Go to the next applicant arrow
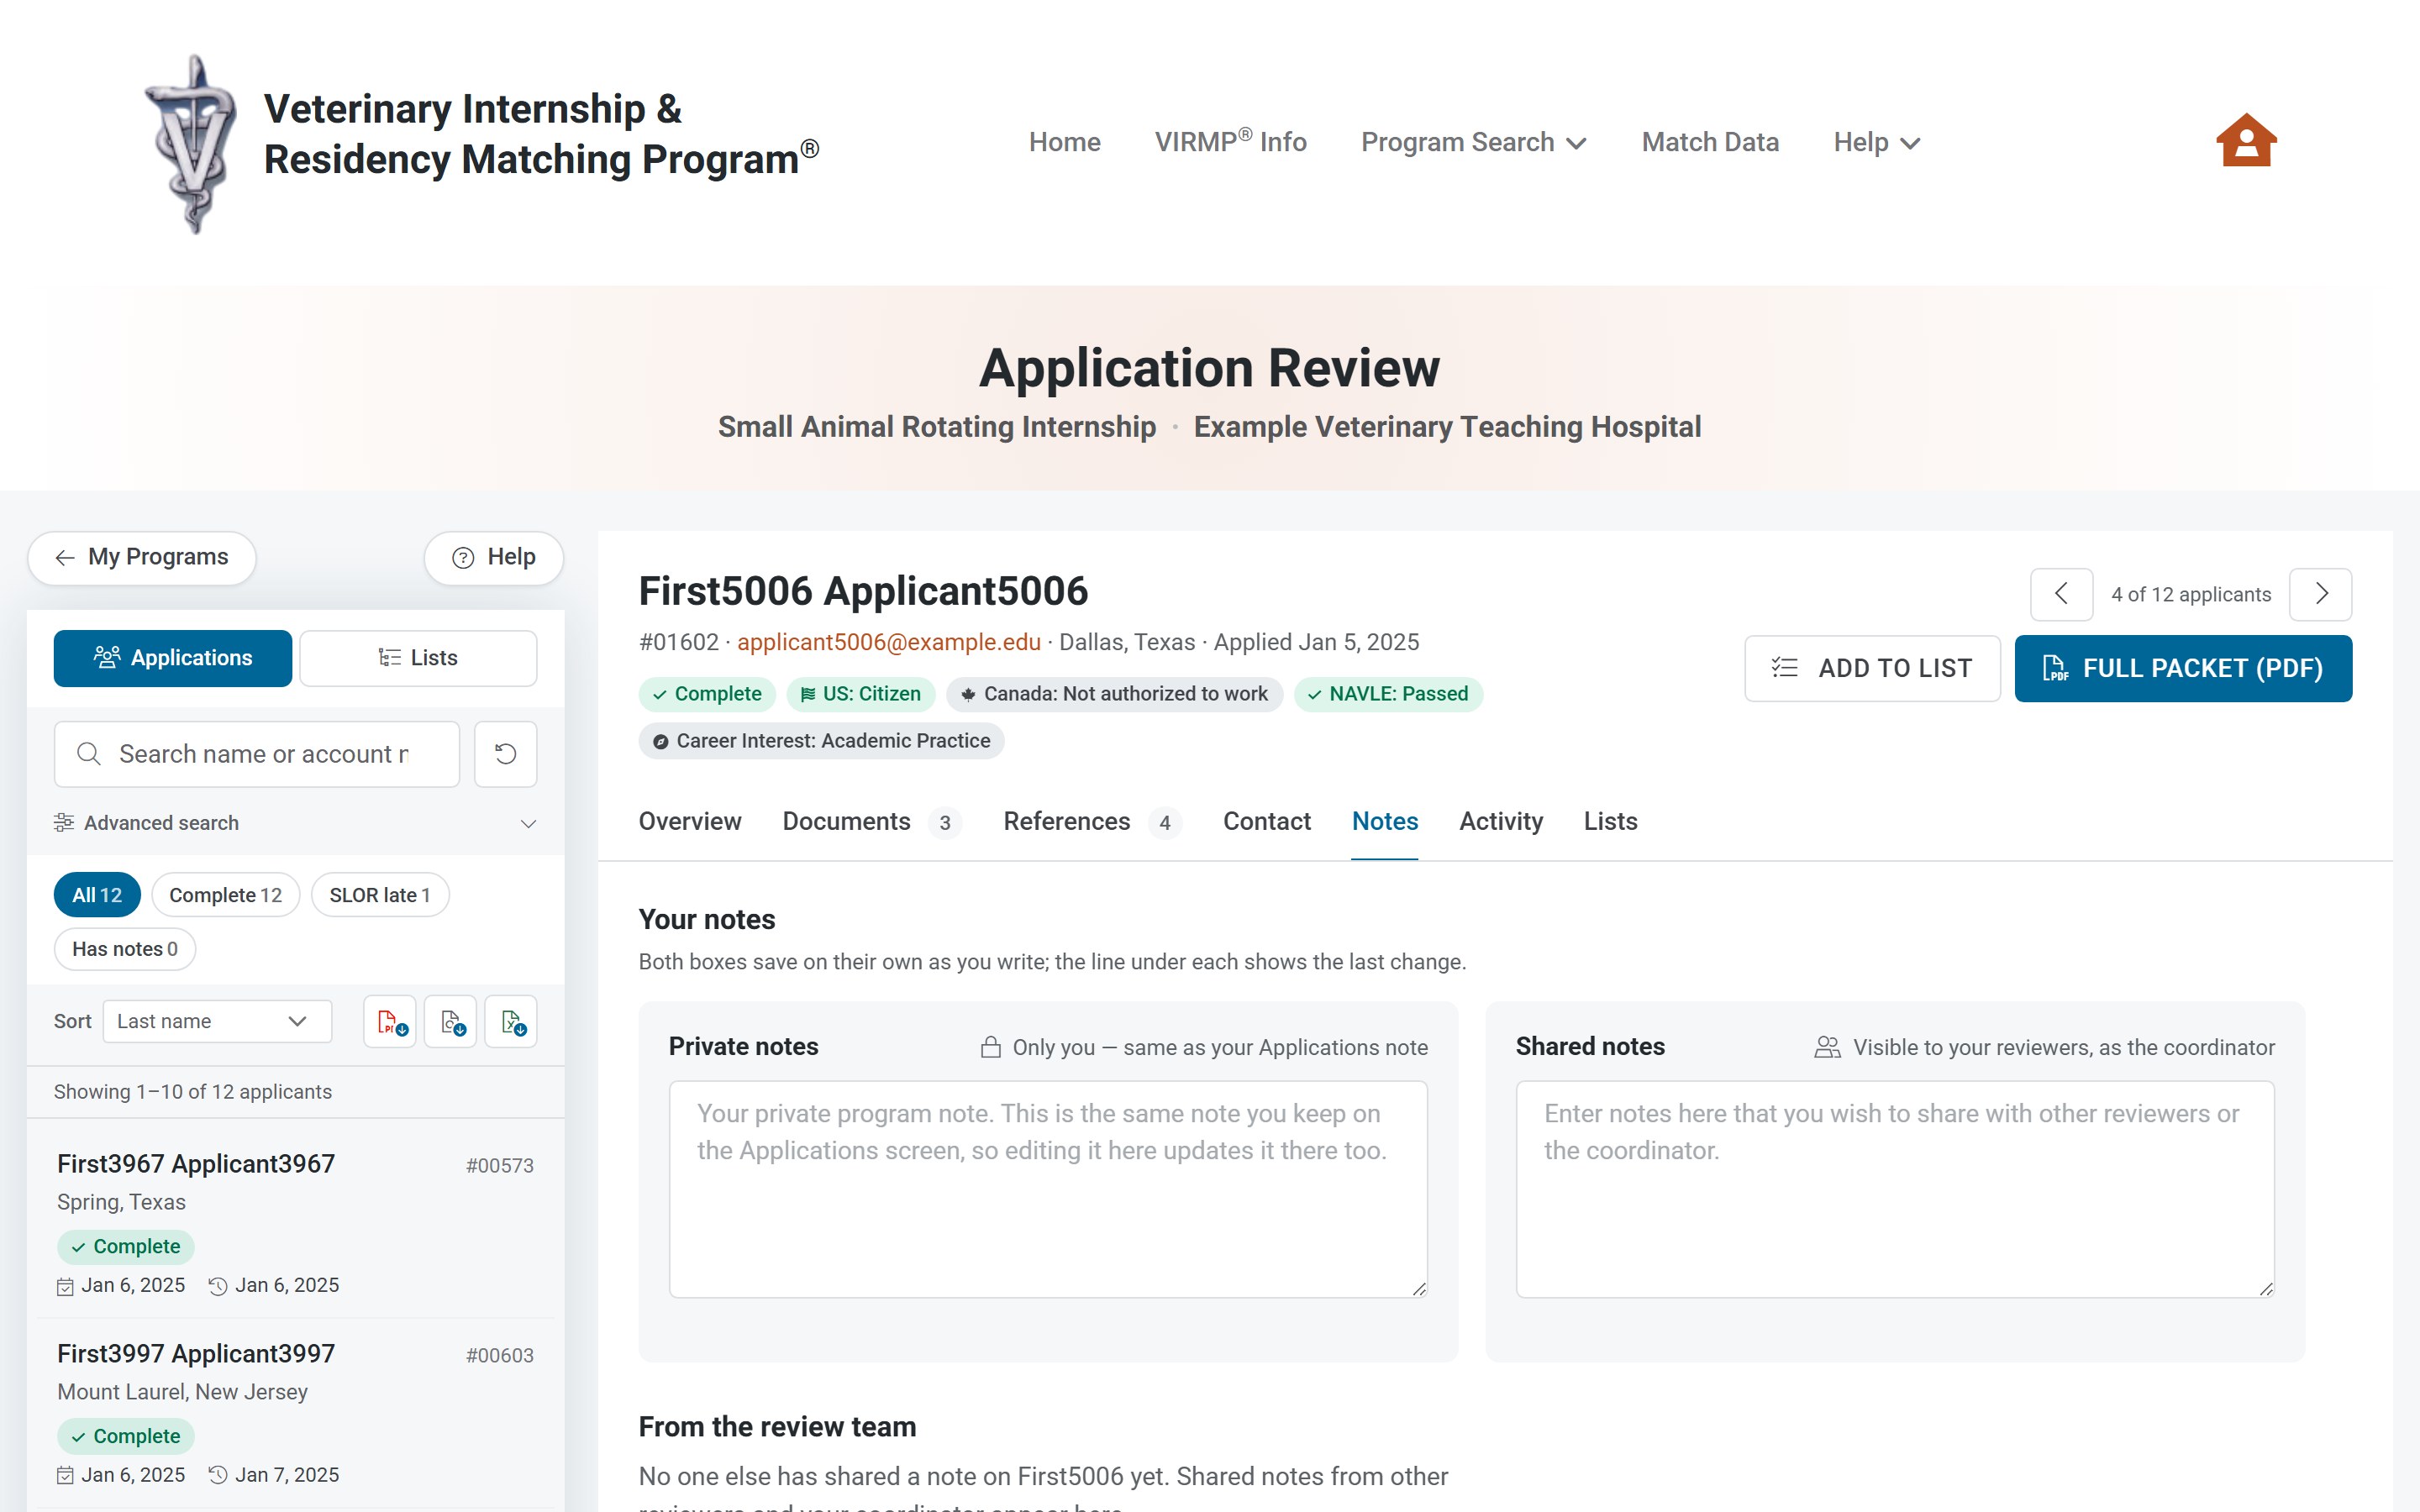This screenshot has height=1512, width=2420. coord(2320,594)
